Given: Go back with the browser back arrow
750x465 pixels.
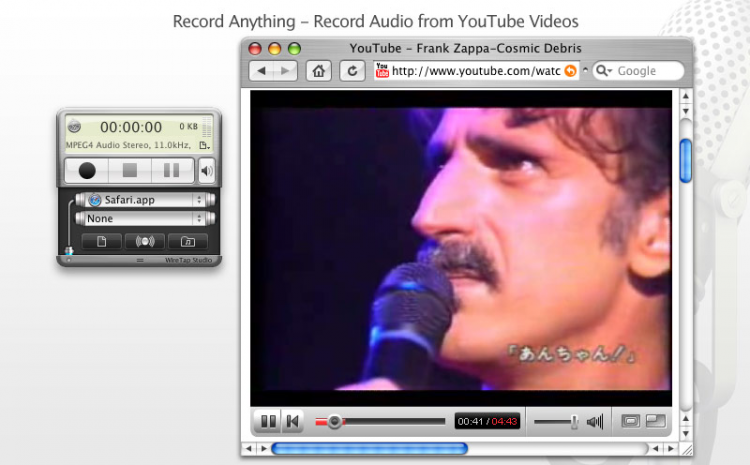Looking at the screenshot, I should pos(262,71).
